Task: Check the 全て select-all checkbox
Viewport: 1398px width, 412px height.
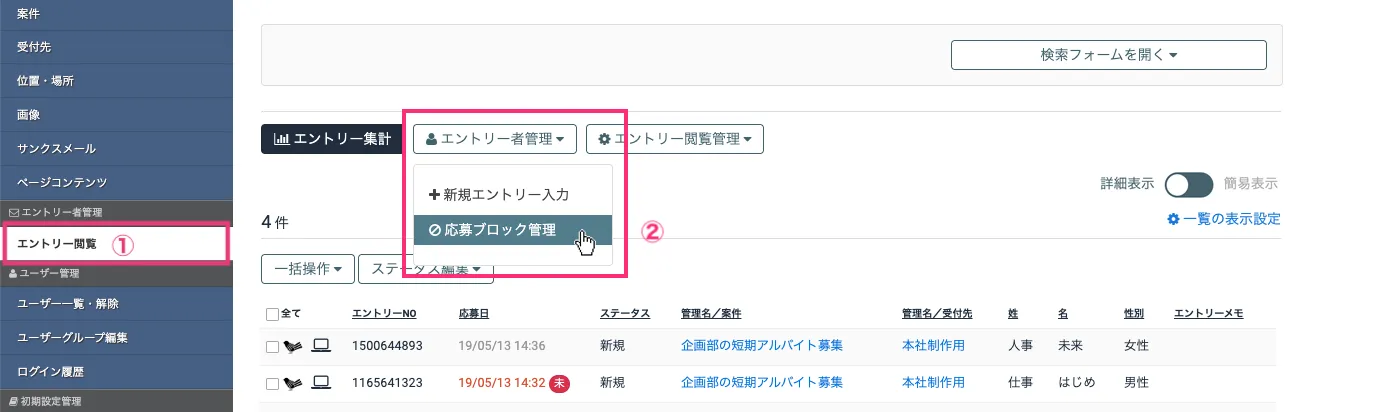Action: [x=273, y=314]
